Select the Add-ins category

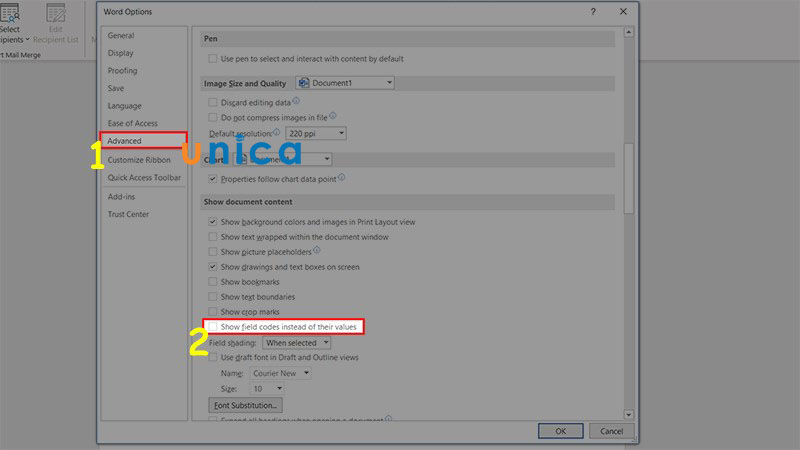click(x=121, y=196)
